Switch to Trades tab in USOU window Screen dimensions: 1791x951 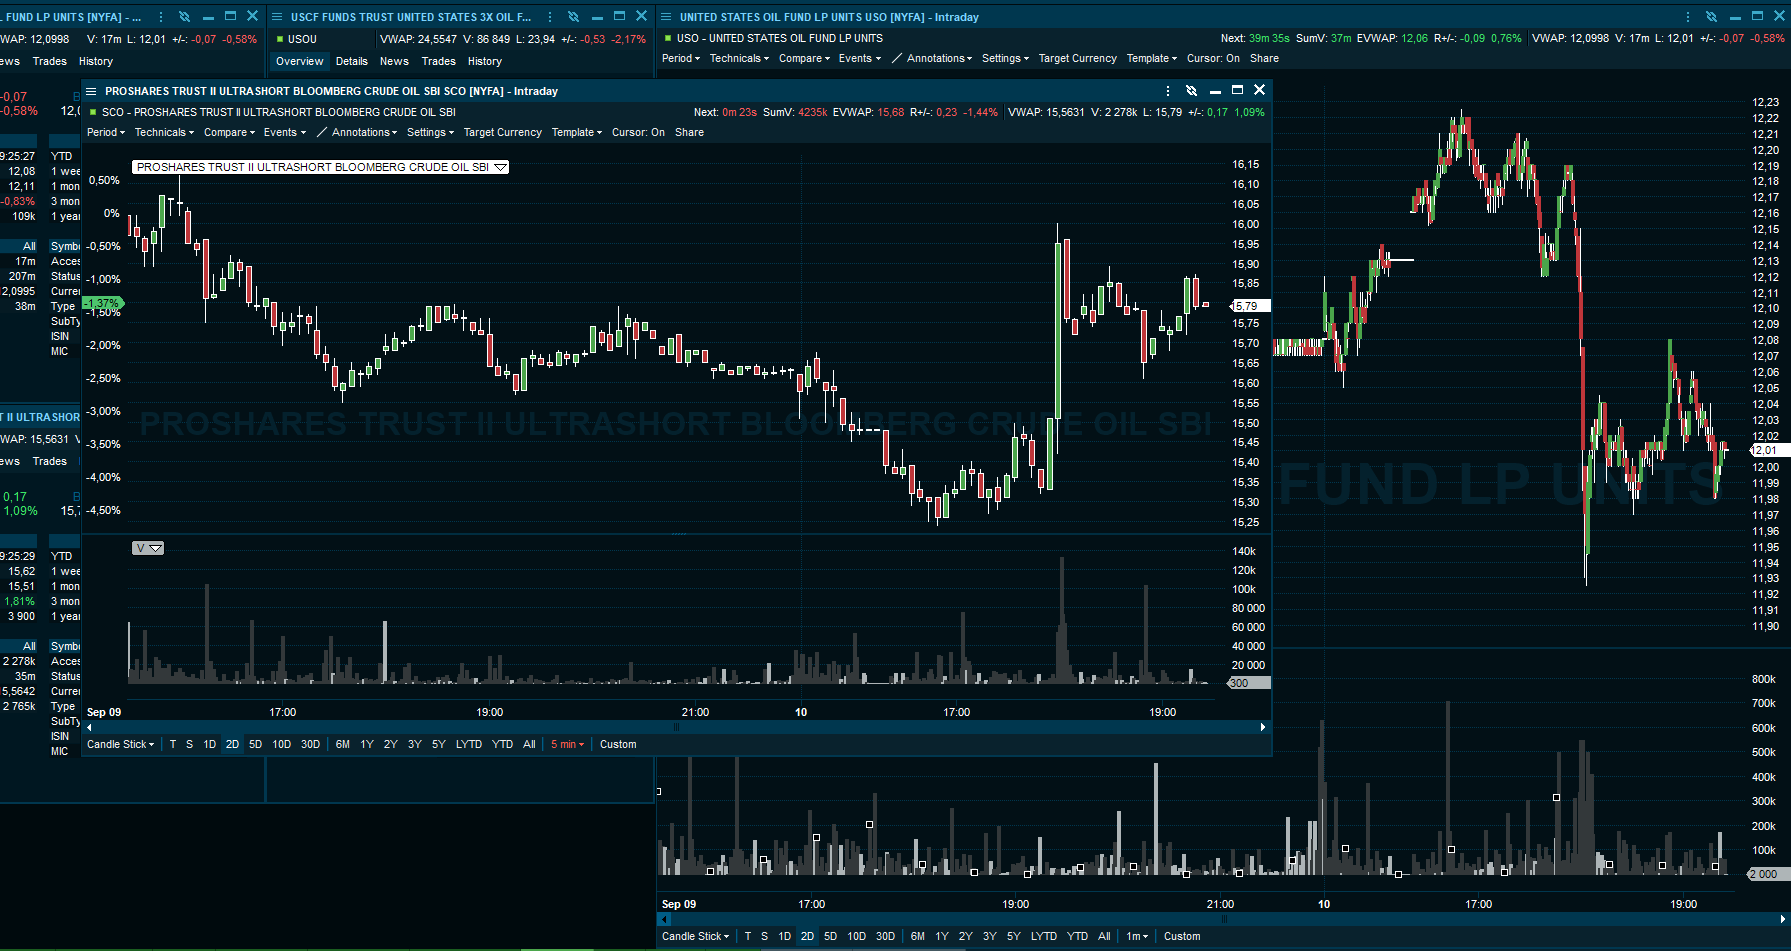(x=438, y=61)
